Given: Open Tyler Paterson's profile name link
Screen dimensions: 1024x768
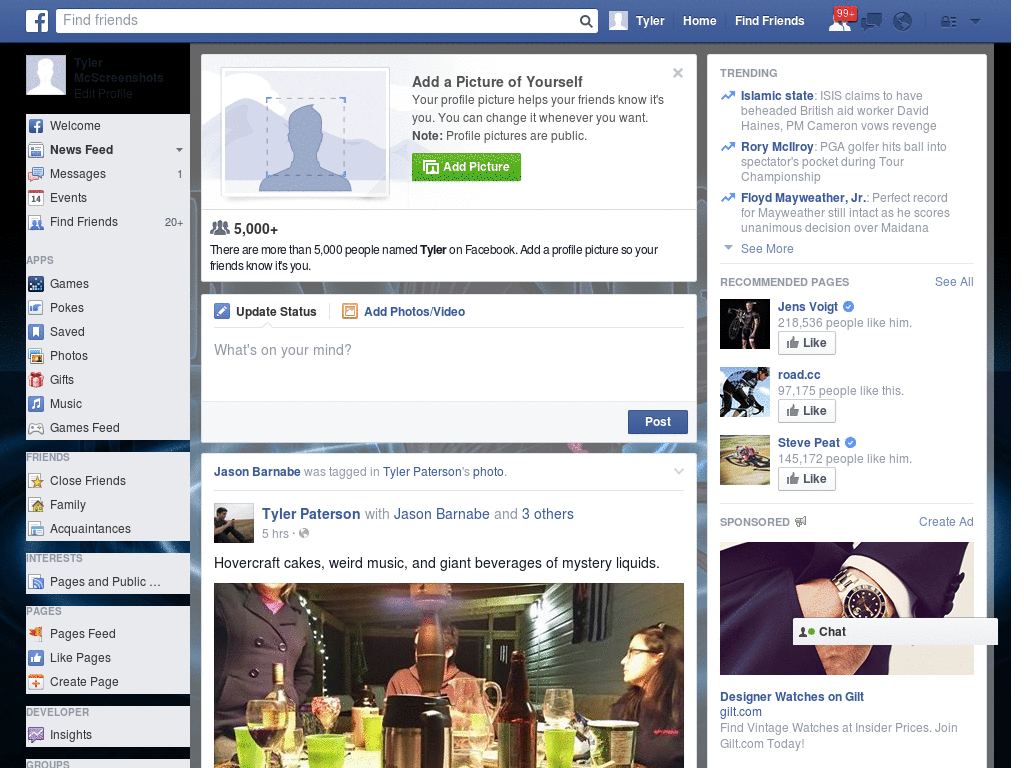Looking at the screenshot, I should tap(311, 514).
